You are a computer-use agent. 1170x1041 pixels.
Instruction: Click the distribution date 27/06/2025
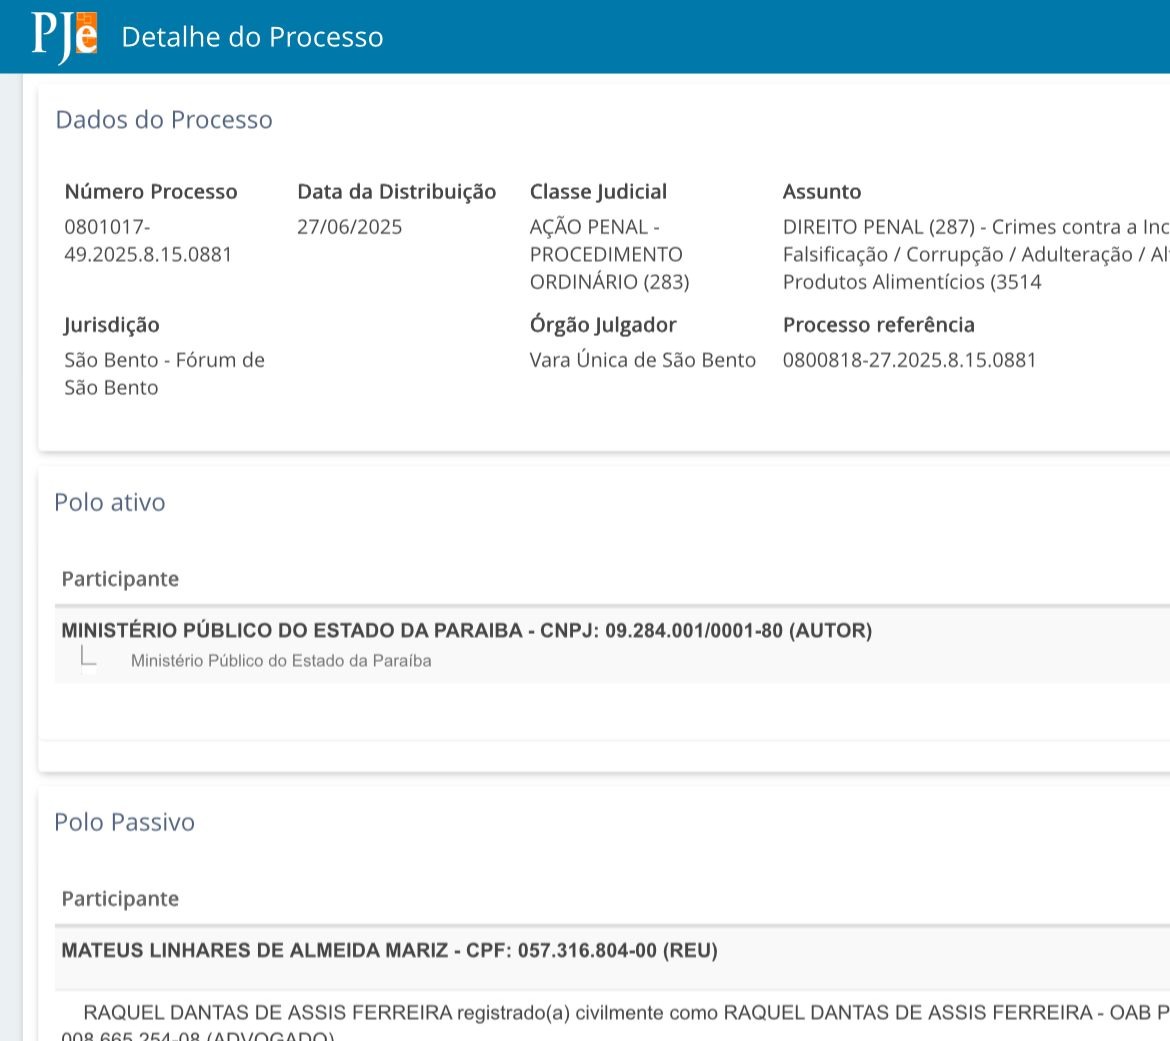(349, 227)
